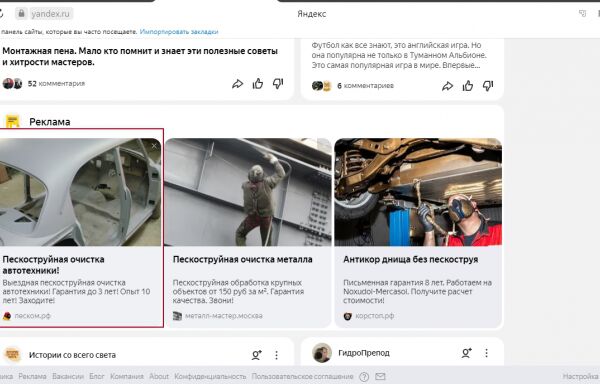Viewport: 600px width, 384px height.
Task: Open Вакансии link in footer
Action: (68, 376)
